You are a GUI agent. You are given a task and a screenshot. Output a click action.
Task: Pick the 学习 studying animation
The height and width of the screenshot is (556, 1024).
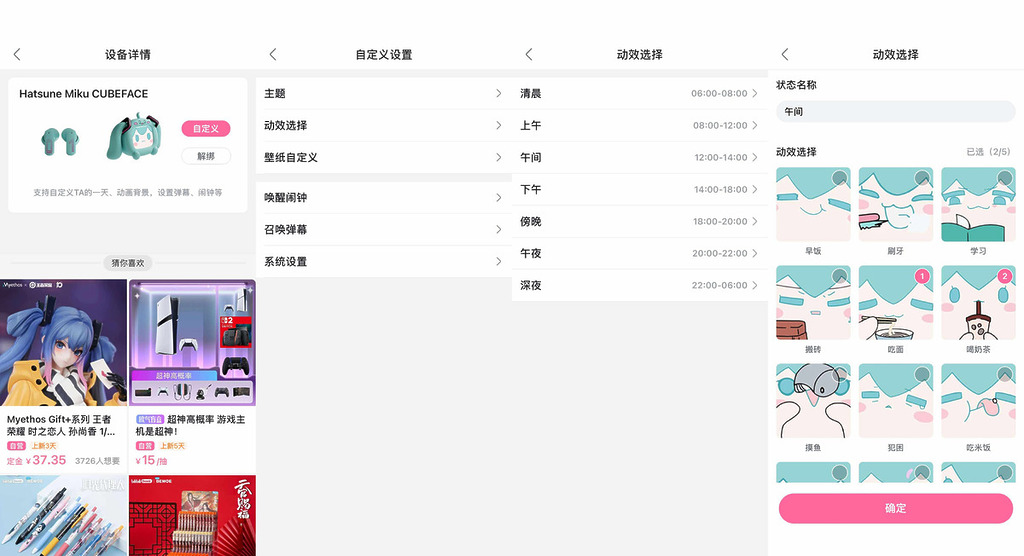pyautogui.click(x=977, y=204)
